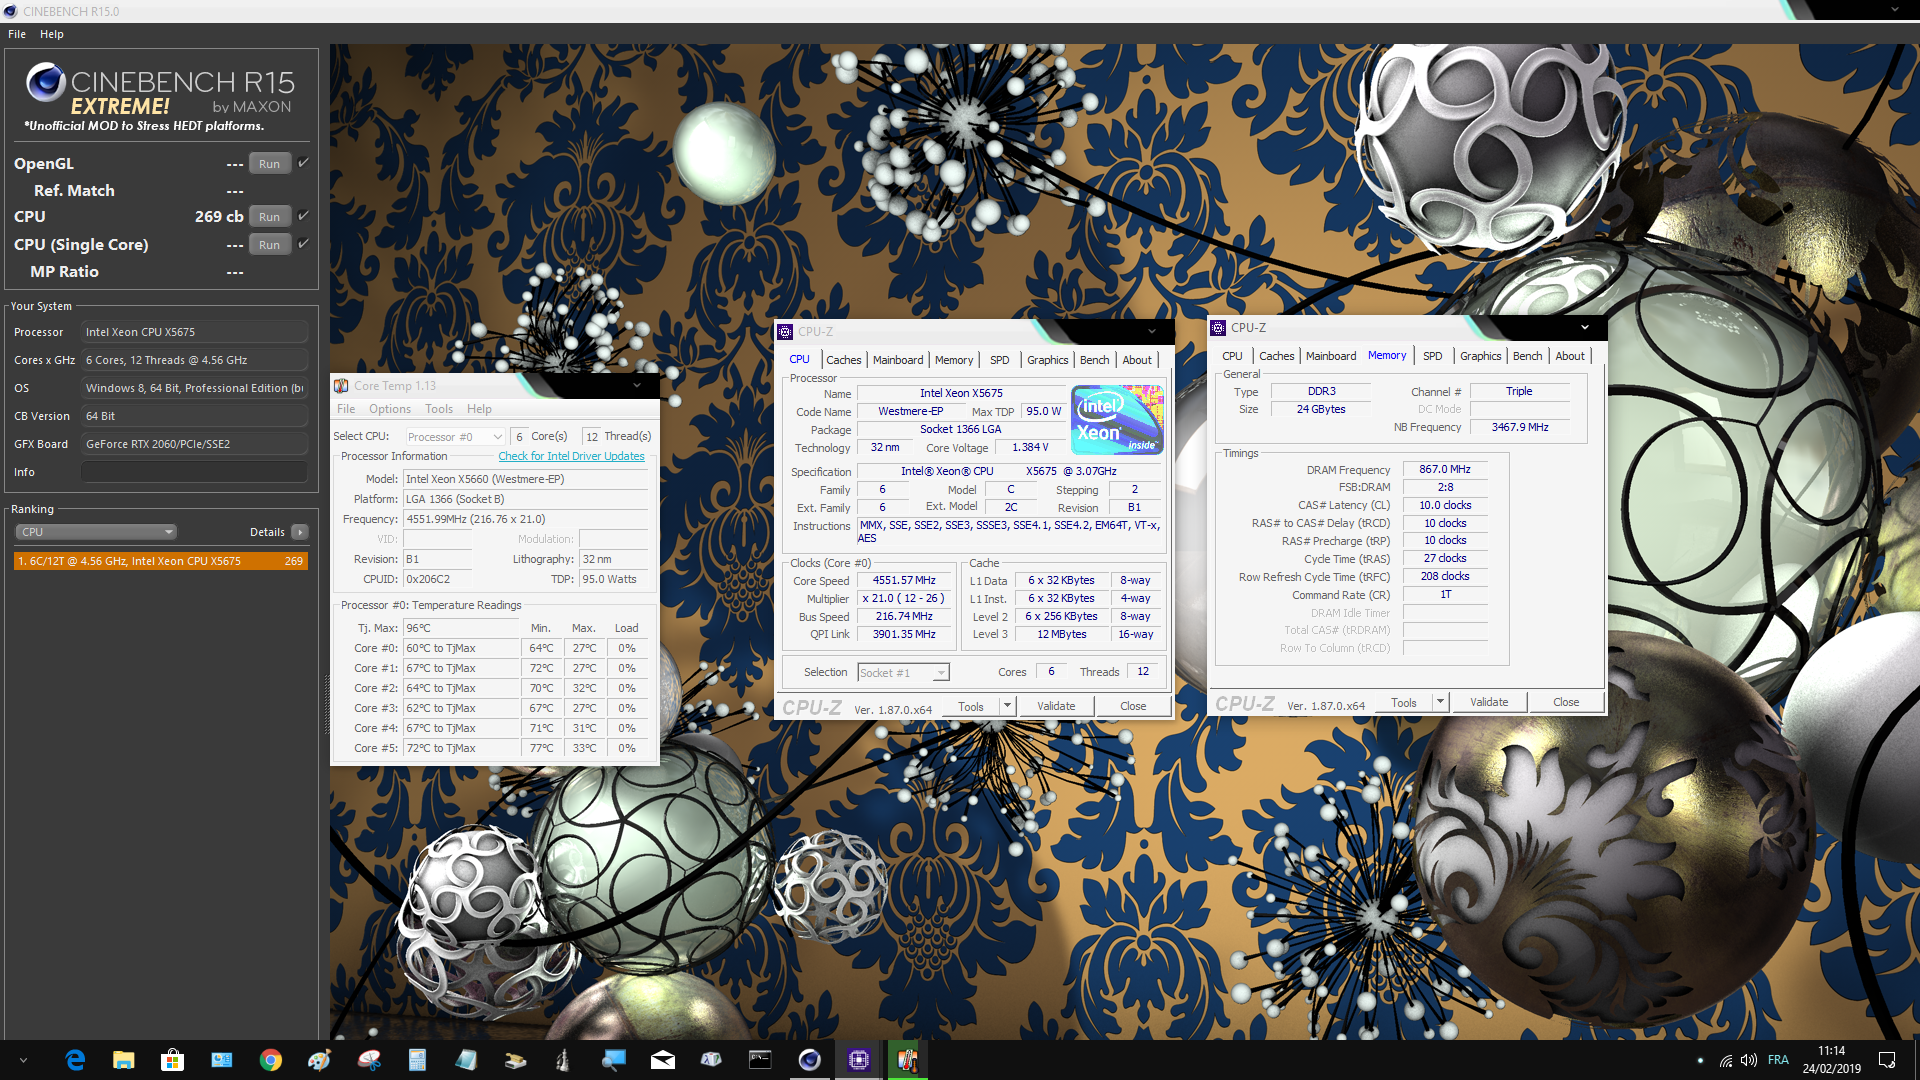This screenshot has width=1920, height=1080.
Task: Toggle the checkmark next to CPU Run
Action: (x=303, y=214)
